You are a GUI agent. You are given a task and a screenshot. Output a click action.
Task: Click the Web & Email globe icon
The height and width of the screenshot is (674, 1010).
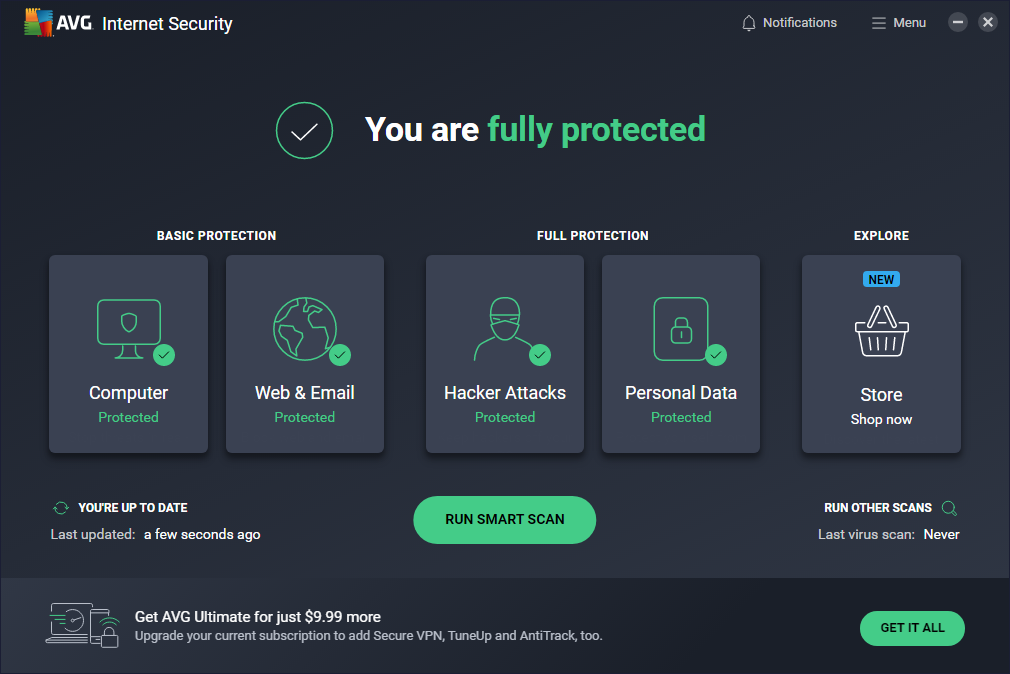click(304, 328)
